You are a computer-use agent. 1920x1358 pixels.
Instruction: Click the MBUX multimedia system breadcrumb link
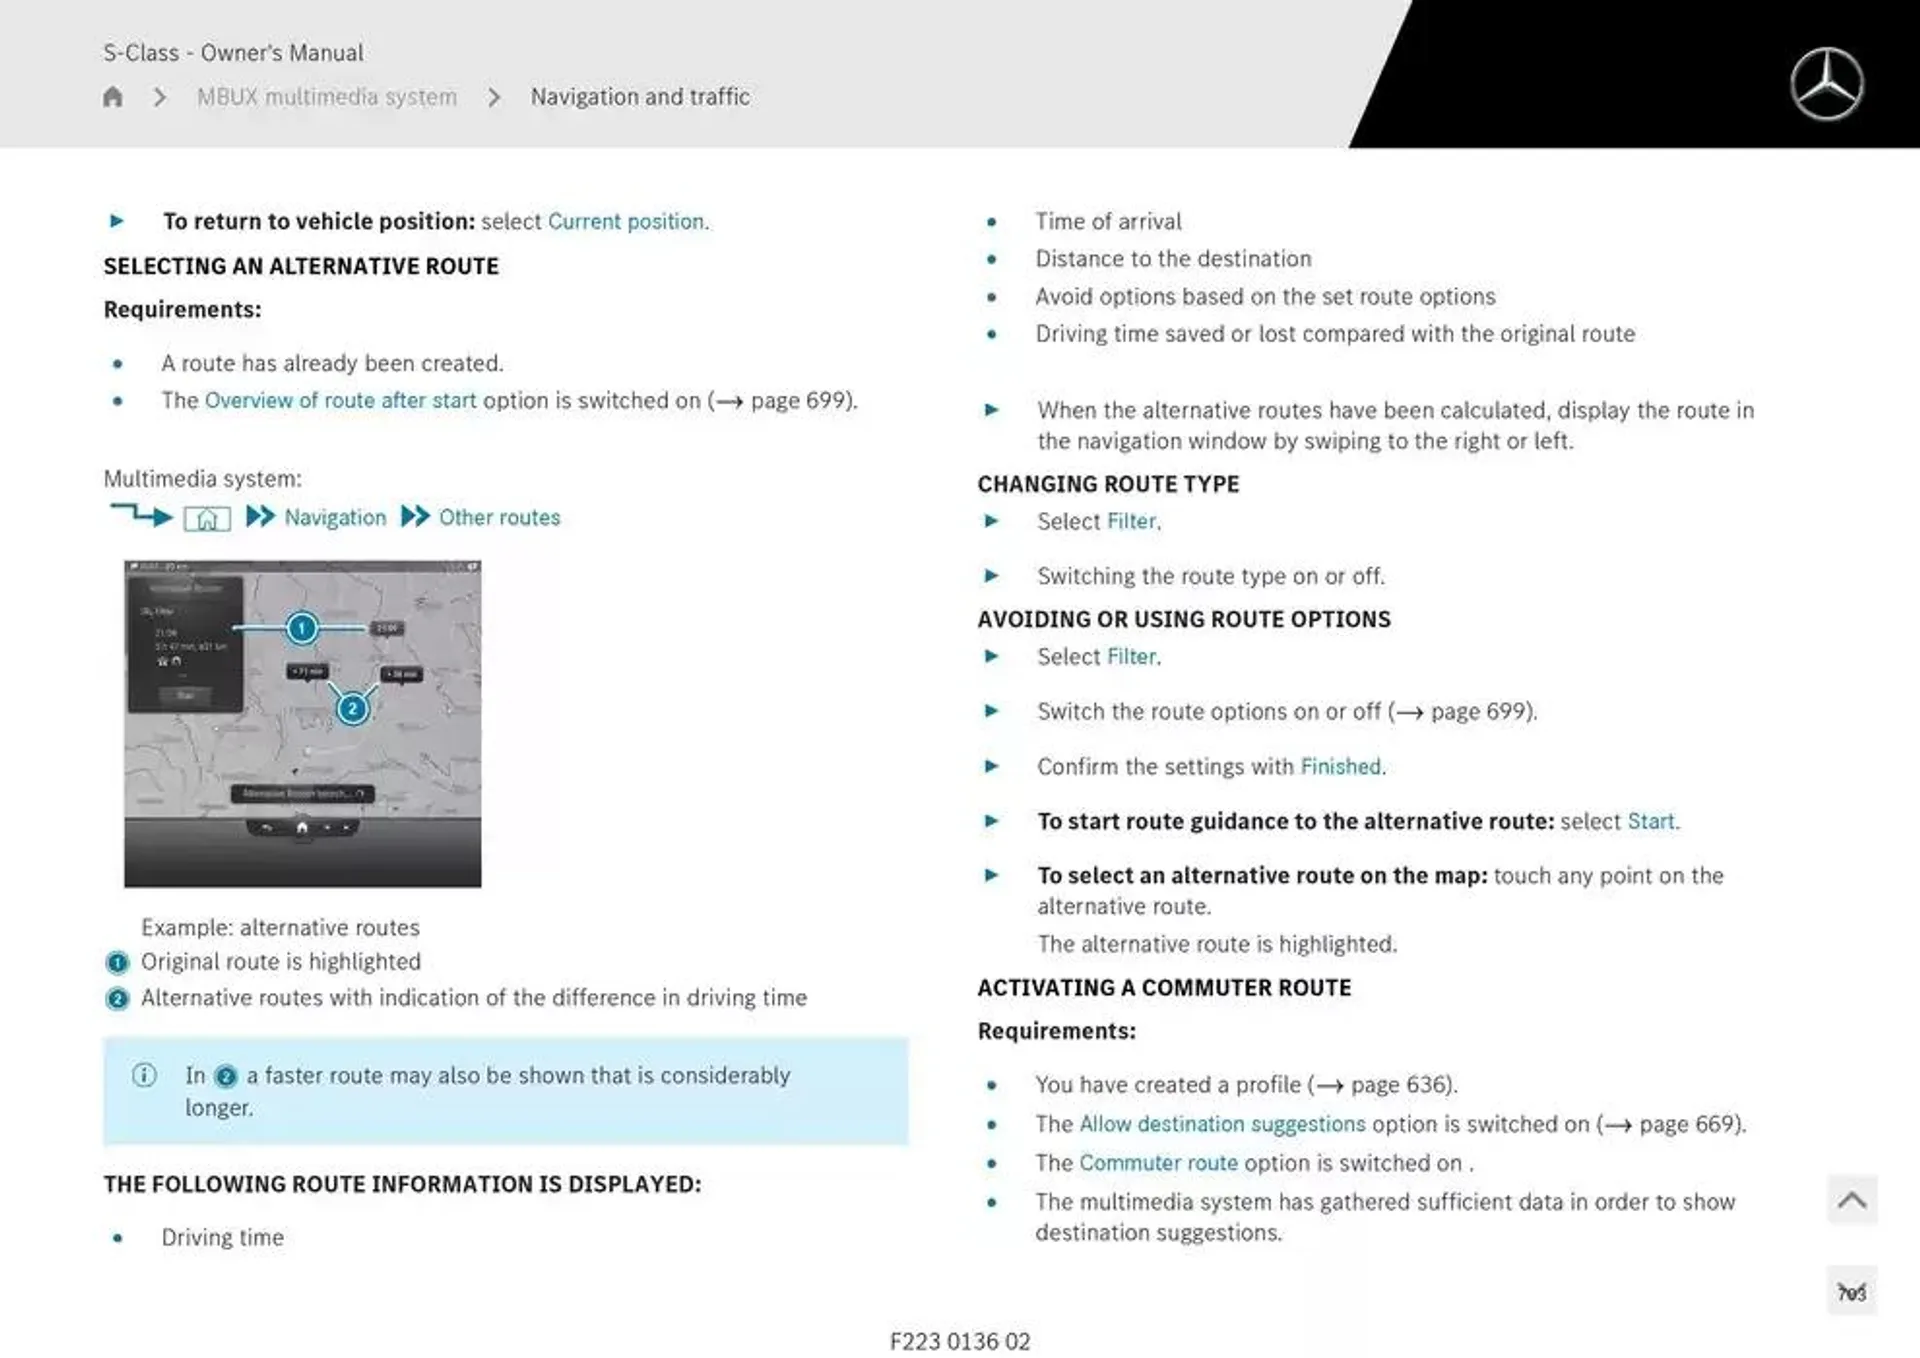323,96
